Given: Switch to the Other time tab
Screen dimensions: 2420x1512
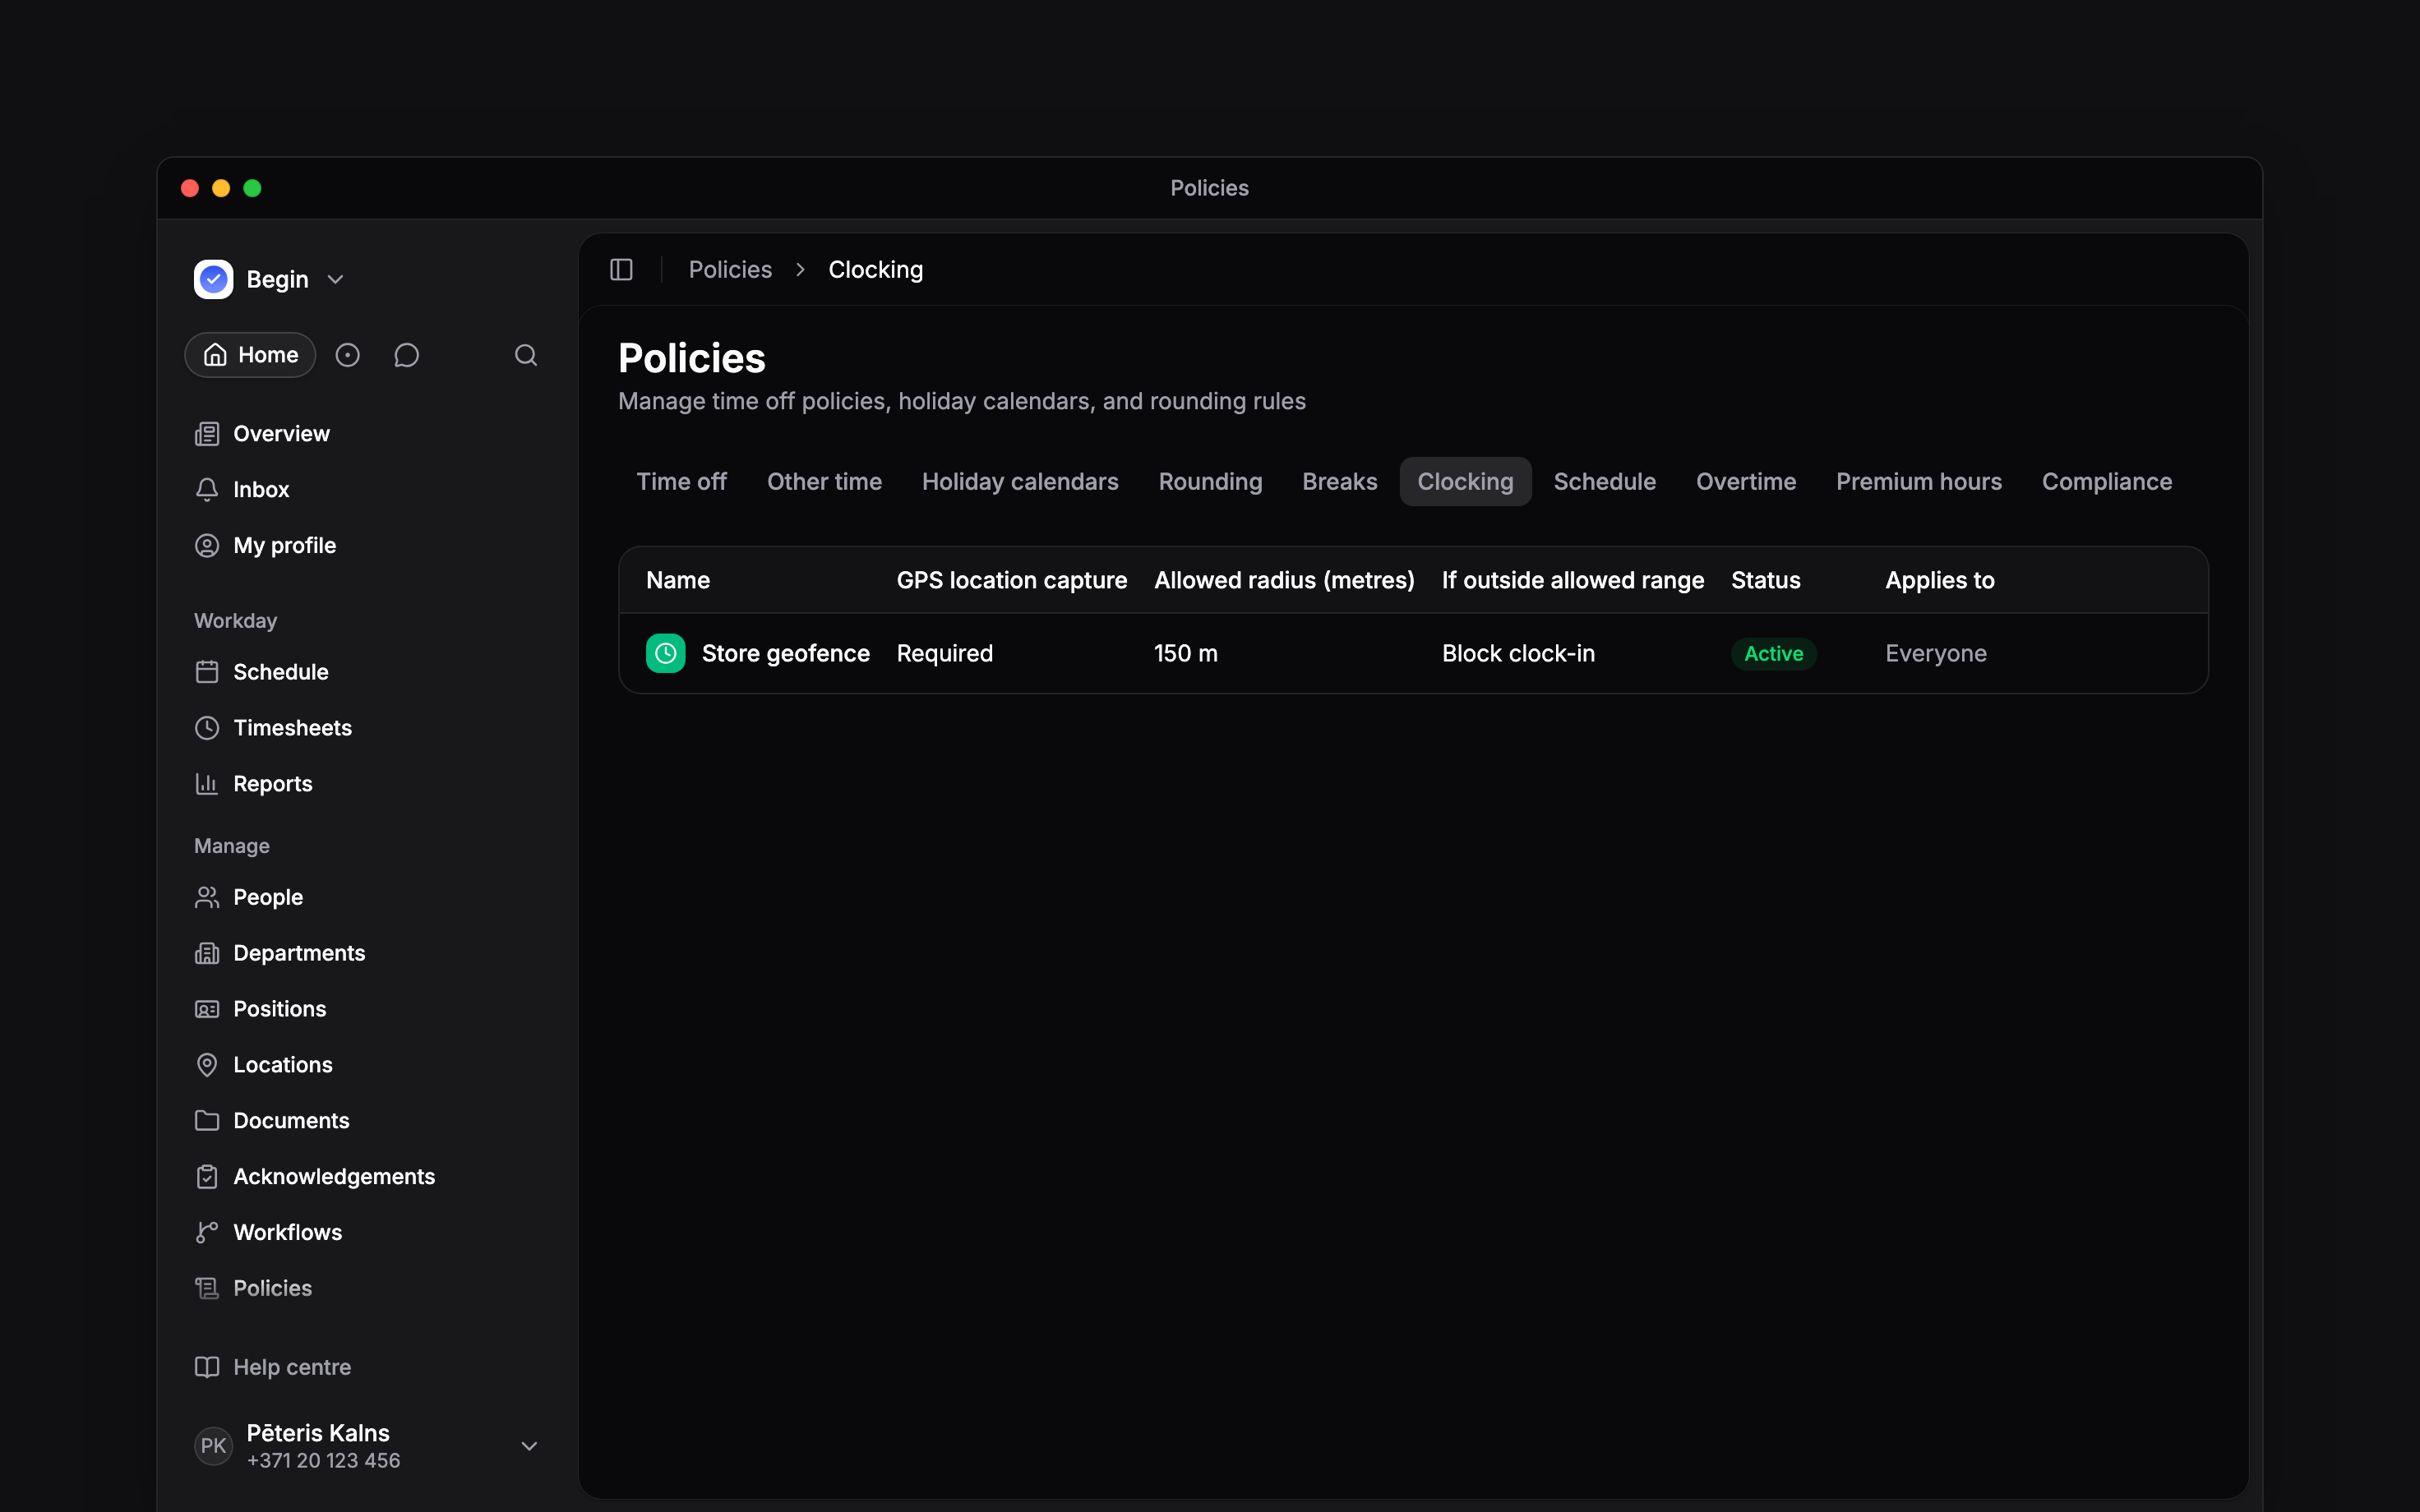Looking at the screenshot, I should point(824,482).
